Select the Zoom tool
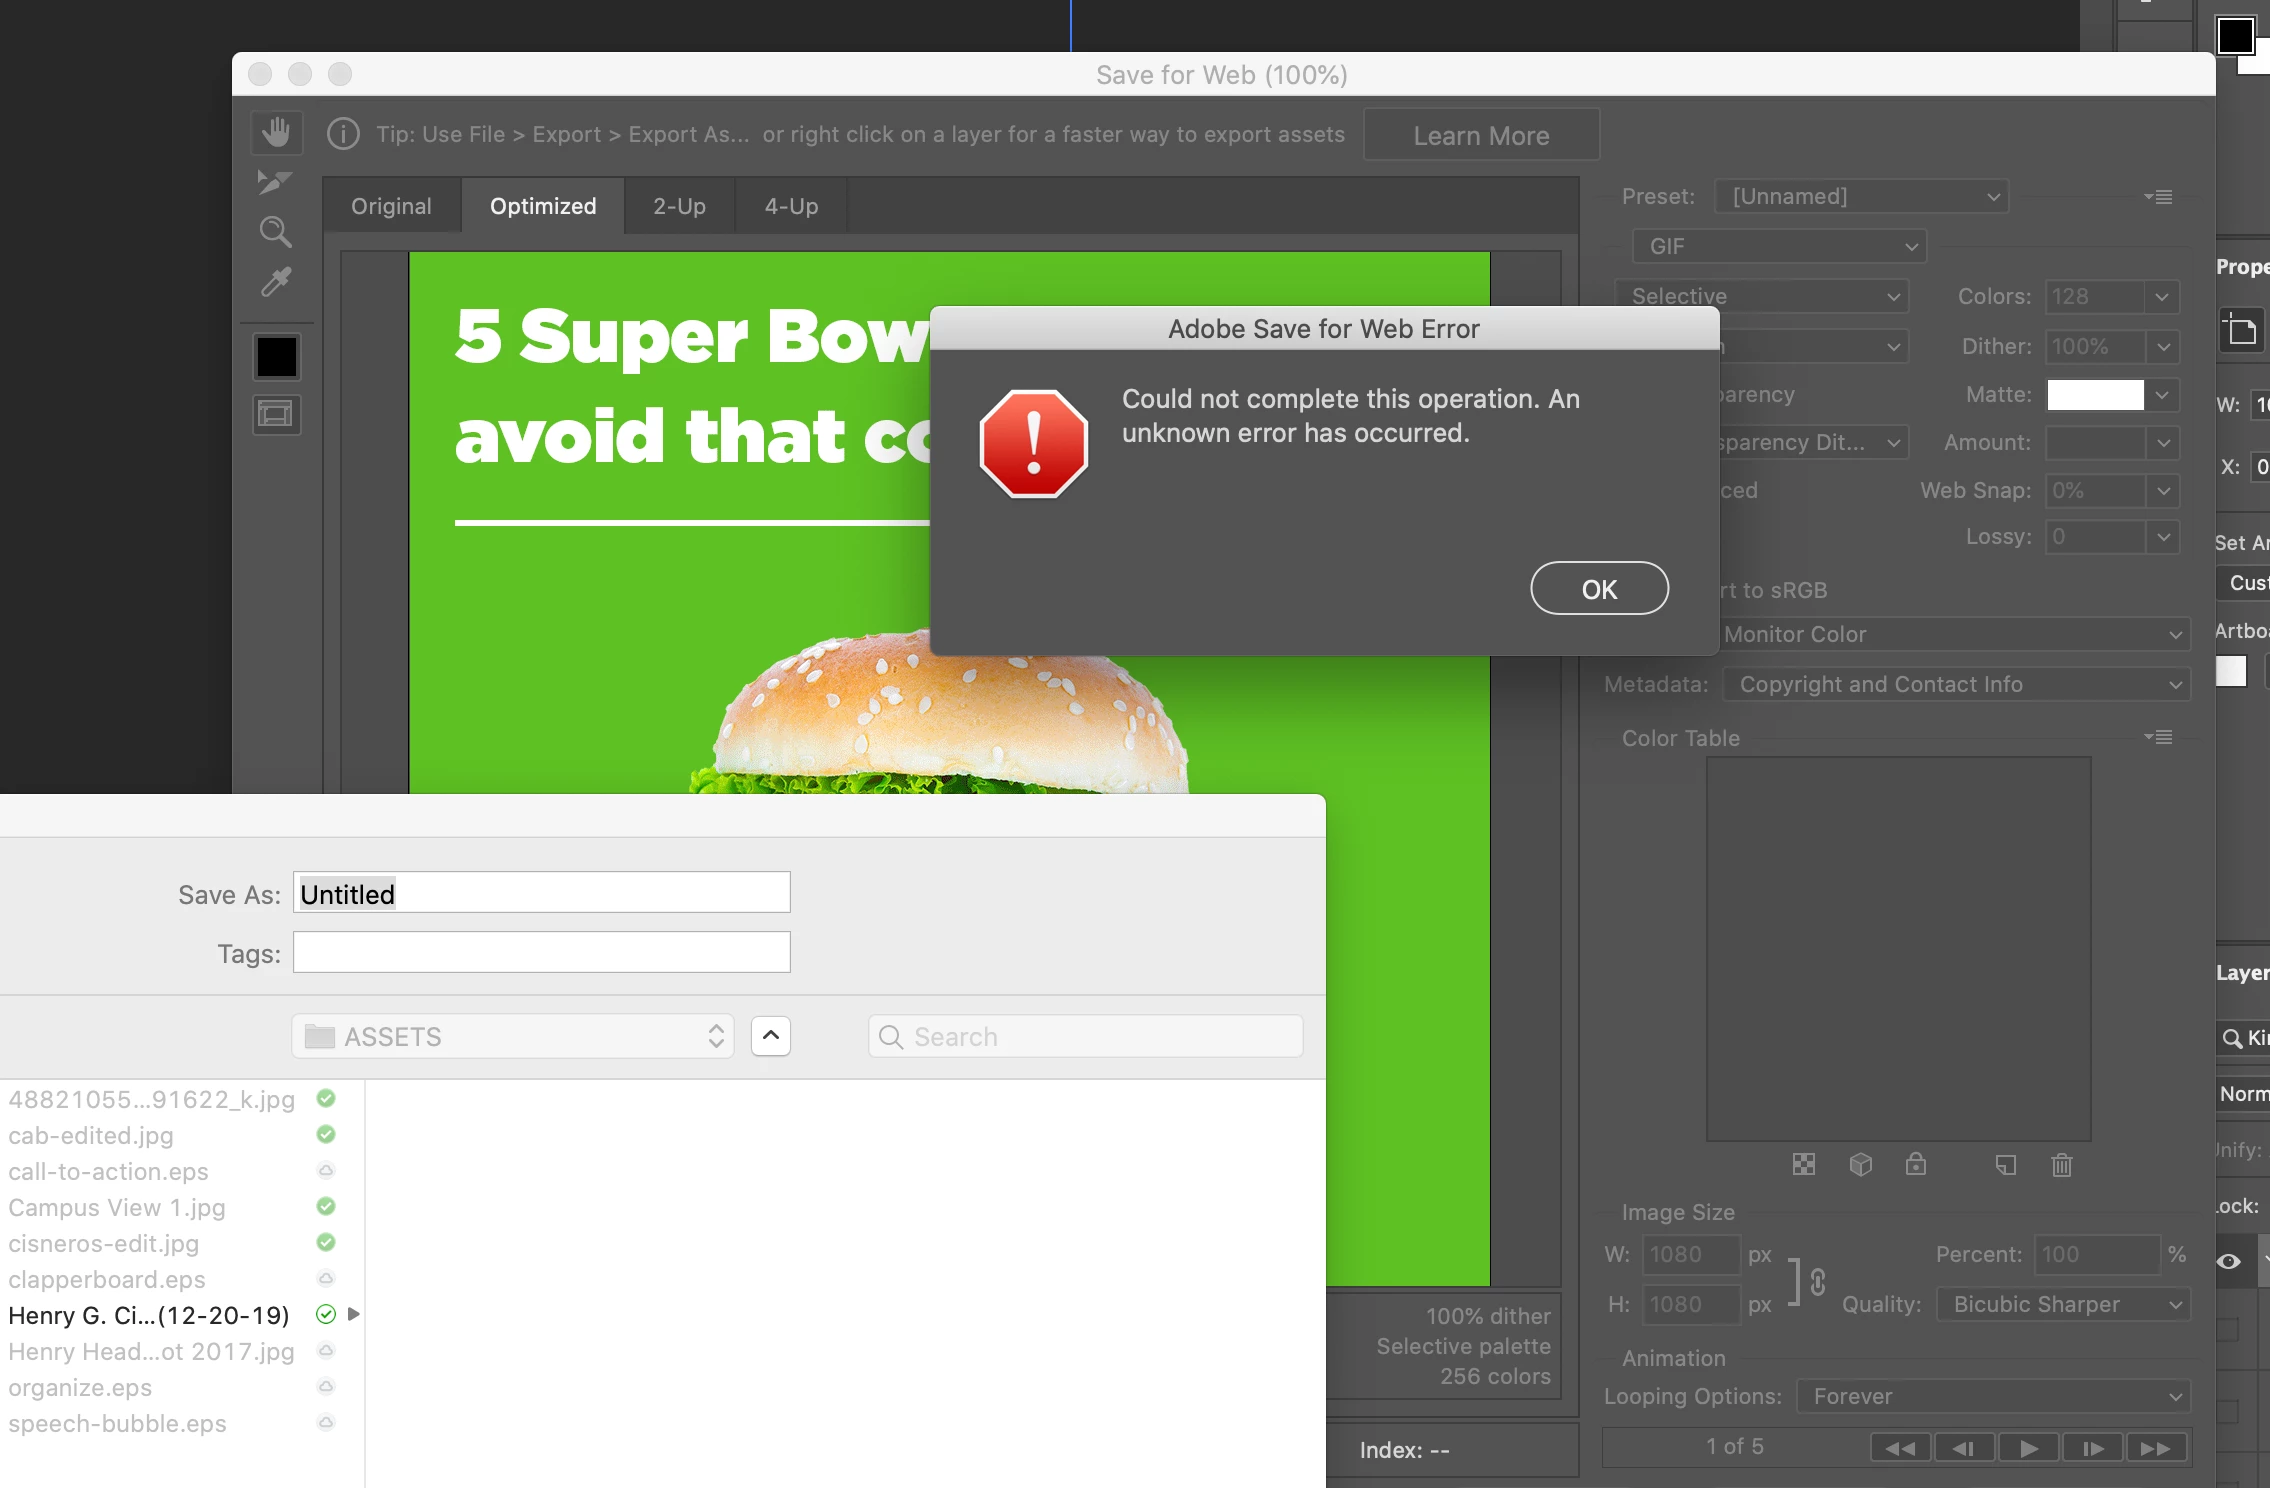 pyautogui.click(x=275, y=232)
